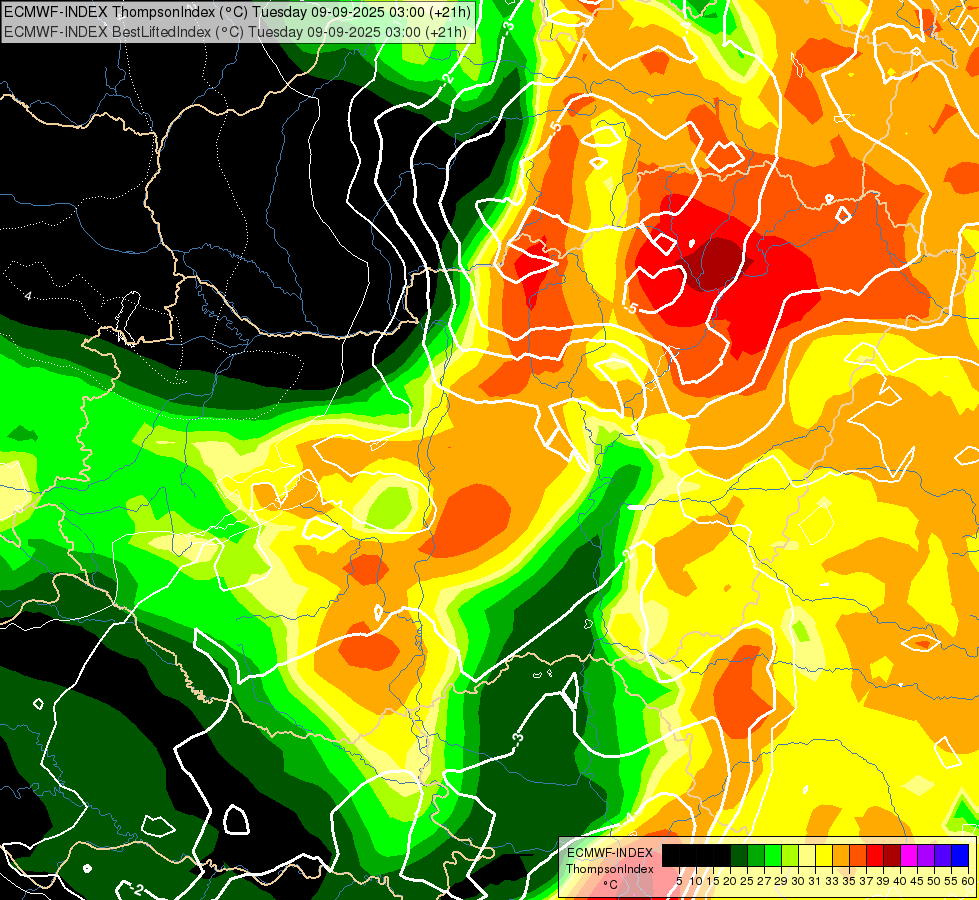Select the dark red 39–40 legend swatch
Image resolution: width=979 pixels, height=900 pixels.
point(892,855)
